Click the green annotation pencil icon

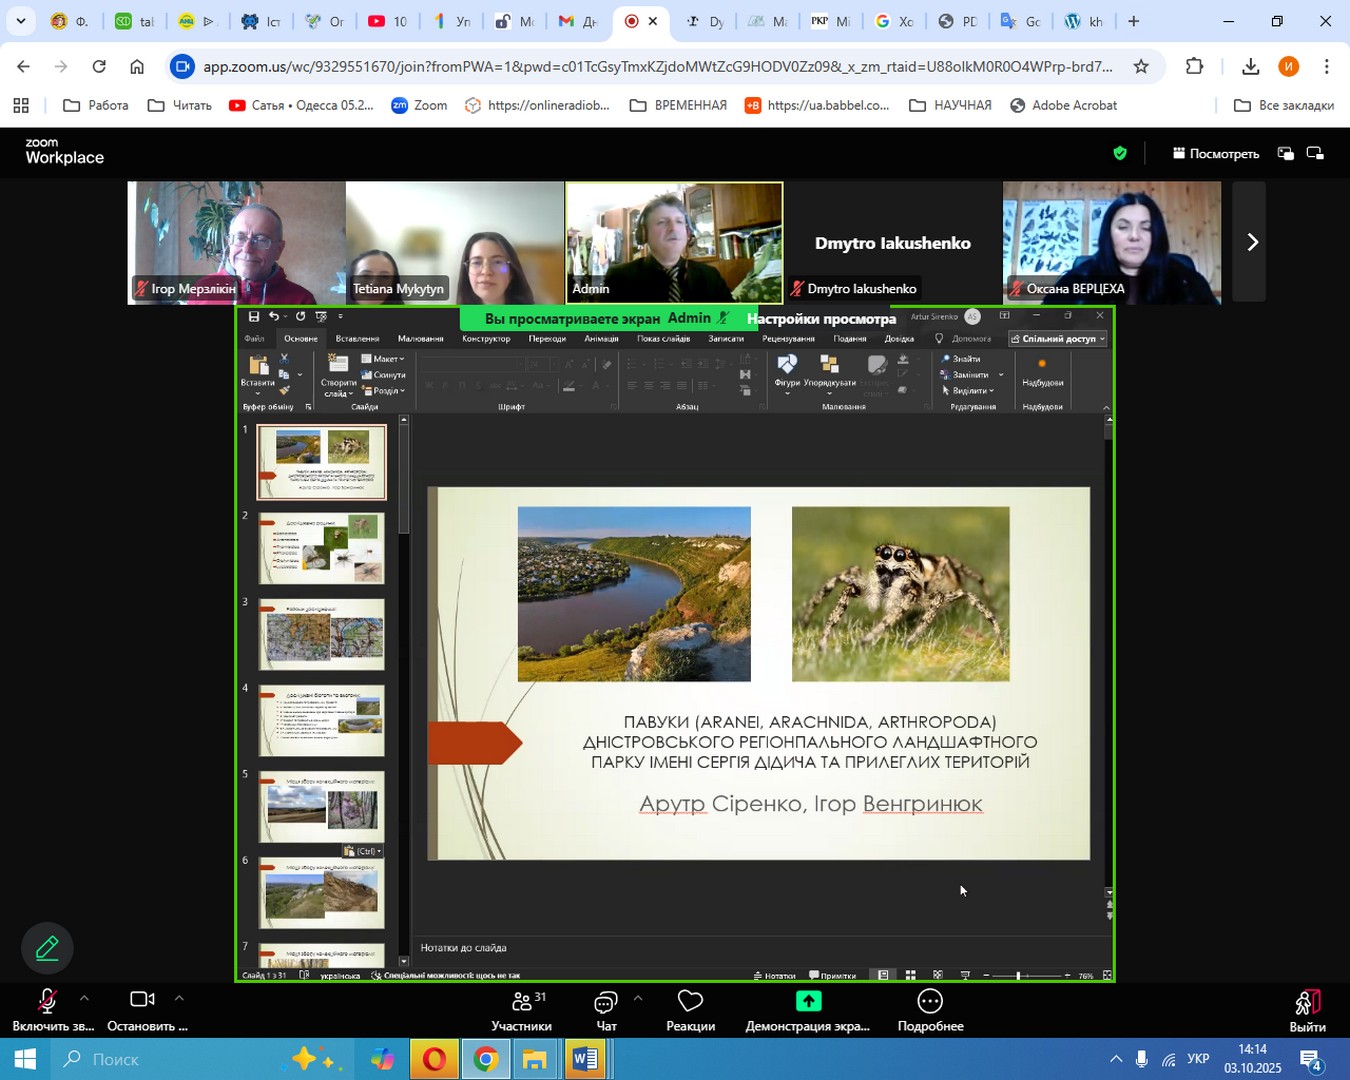(47, 948)
